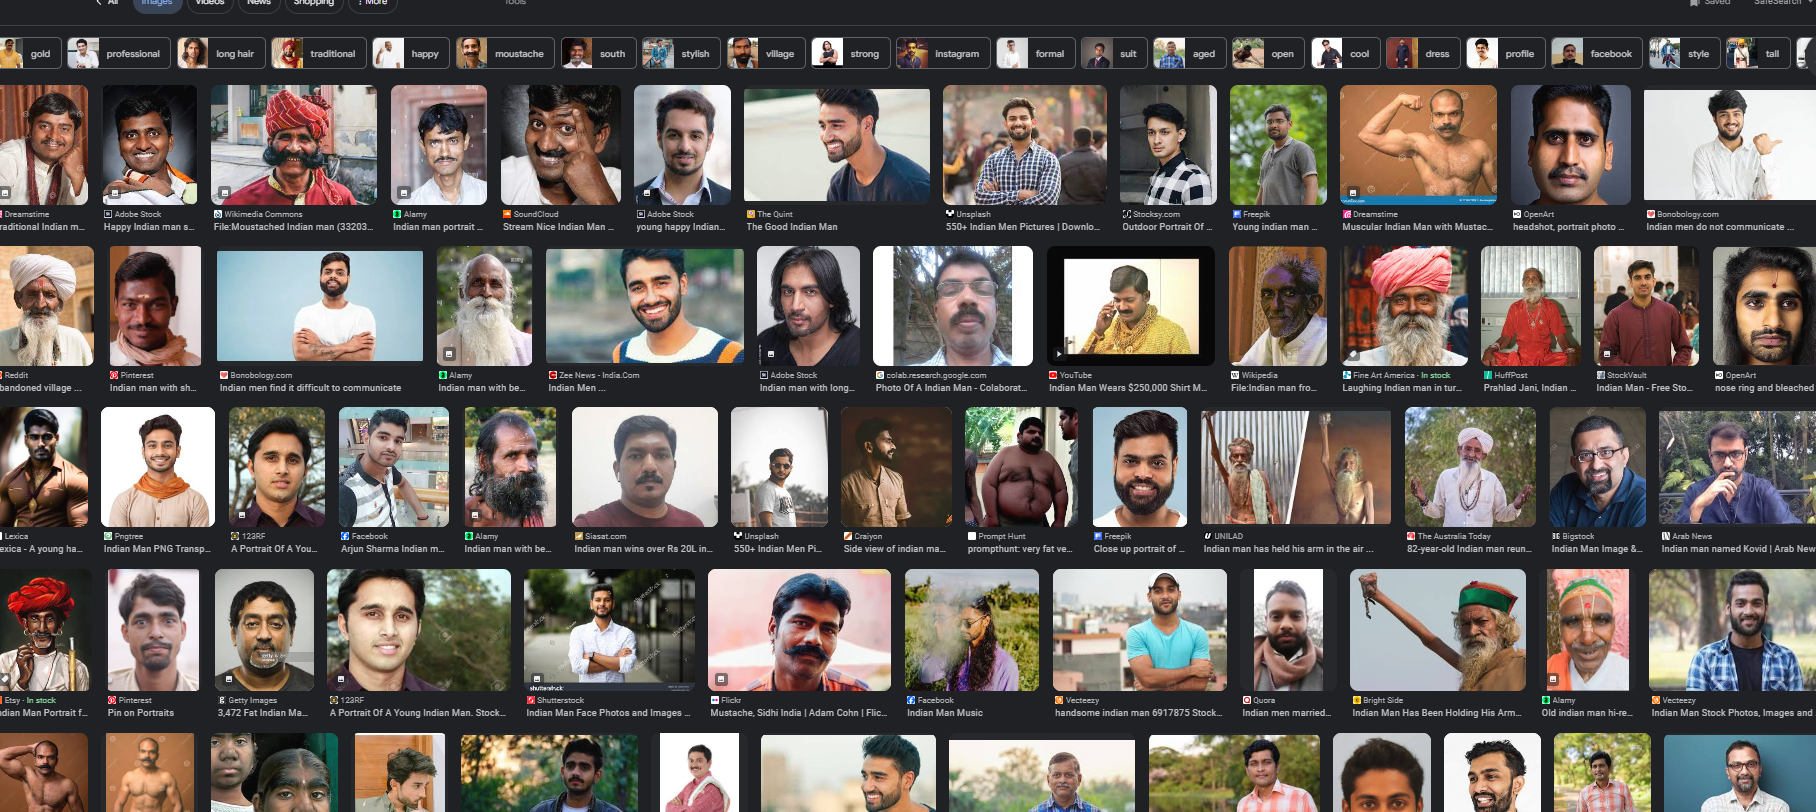Click The Australia Today favicon
The width and height of the screenshot is (1816, 812).
tap(1411, 536)
